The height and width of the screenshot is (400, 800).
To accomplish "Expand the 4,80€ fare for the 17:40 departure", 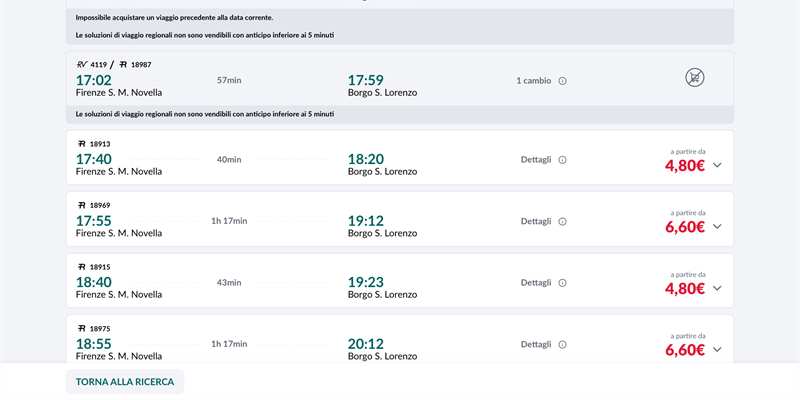I will tap(717, 166).
